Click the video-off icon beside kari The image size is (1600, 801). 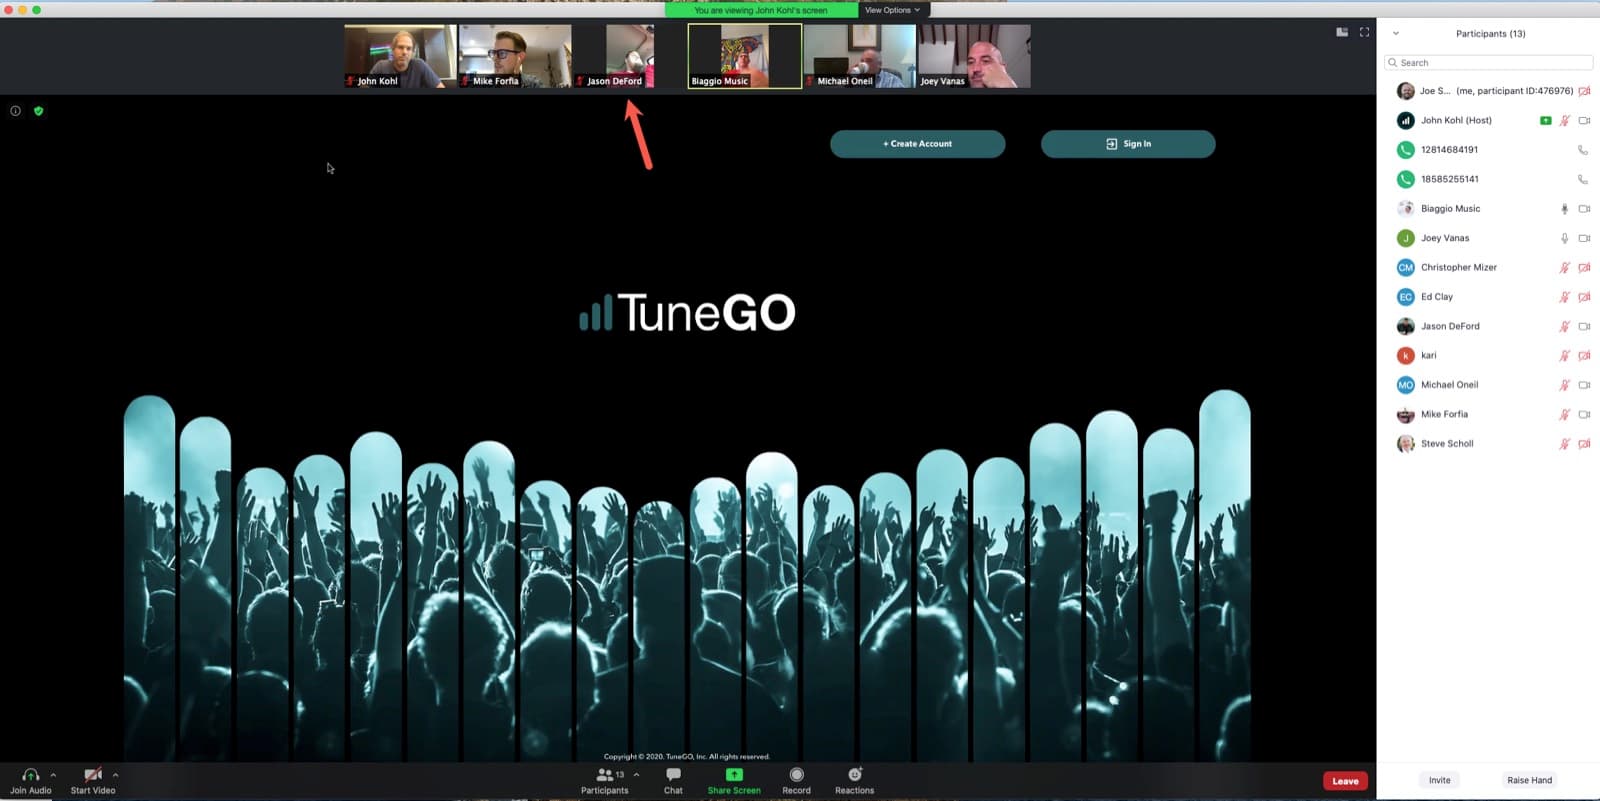tap(1584, 356)
